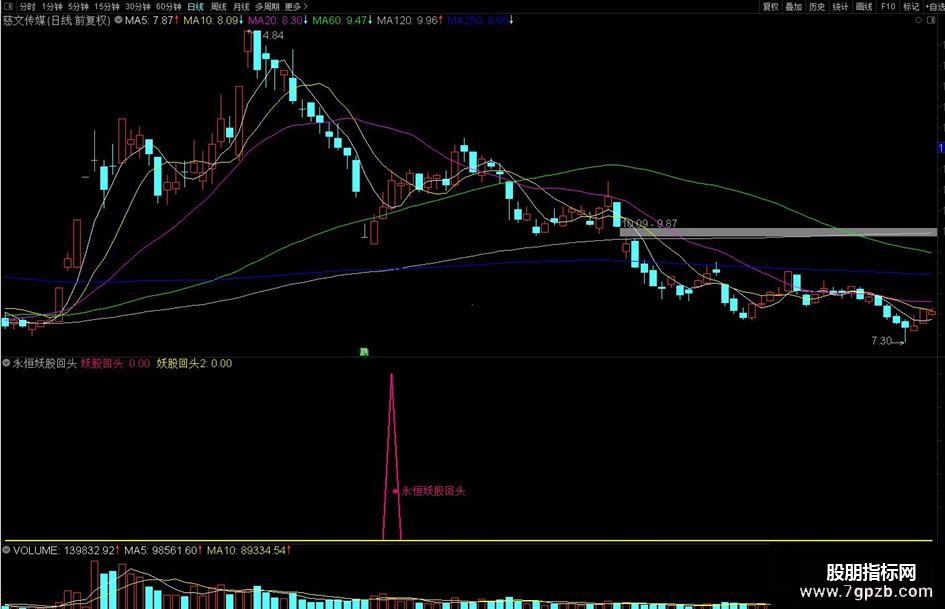Open dropdown arrow beside 永恒妖股回头 indicator
Viewport: 945px width, 609px height.
pos(7,363)
